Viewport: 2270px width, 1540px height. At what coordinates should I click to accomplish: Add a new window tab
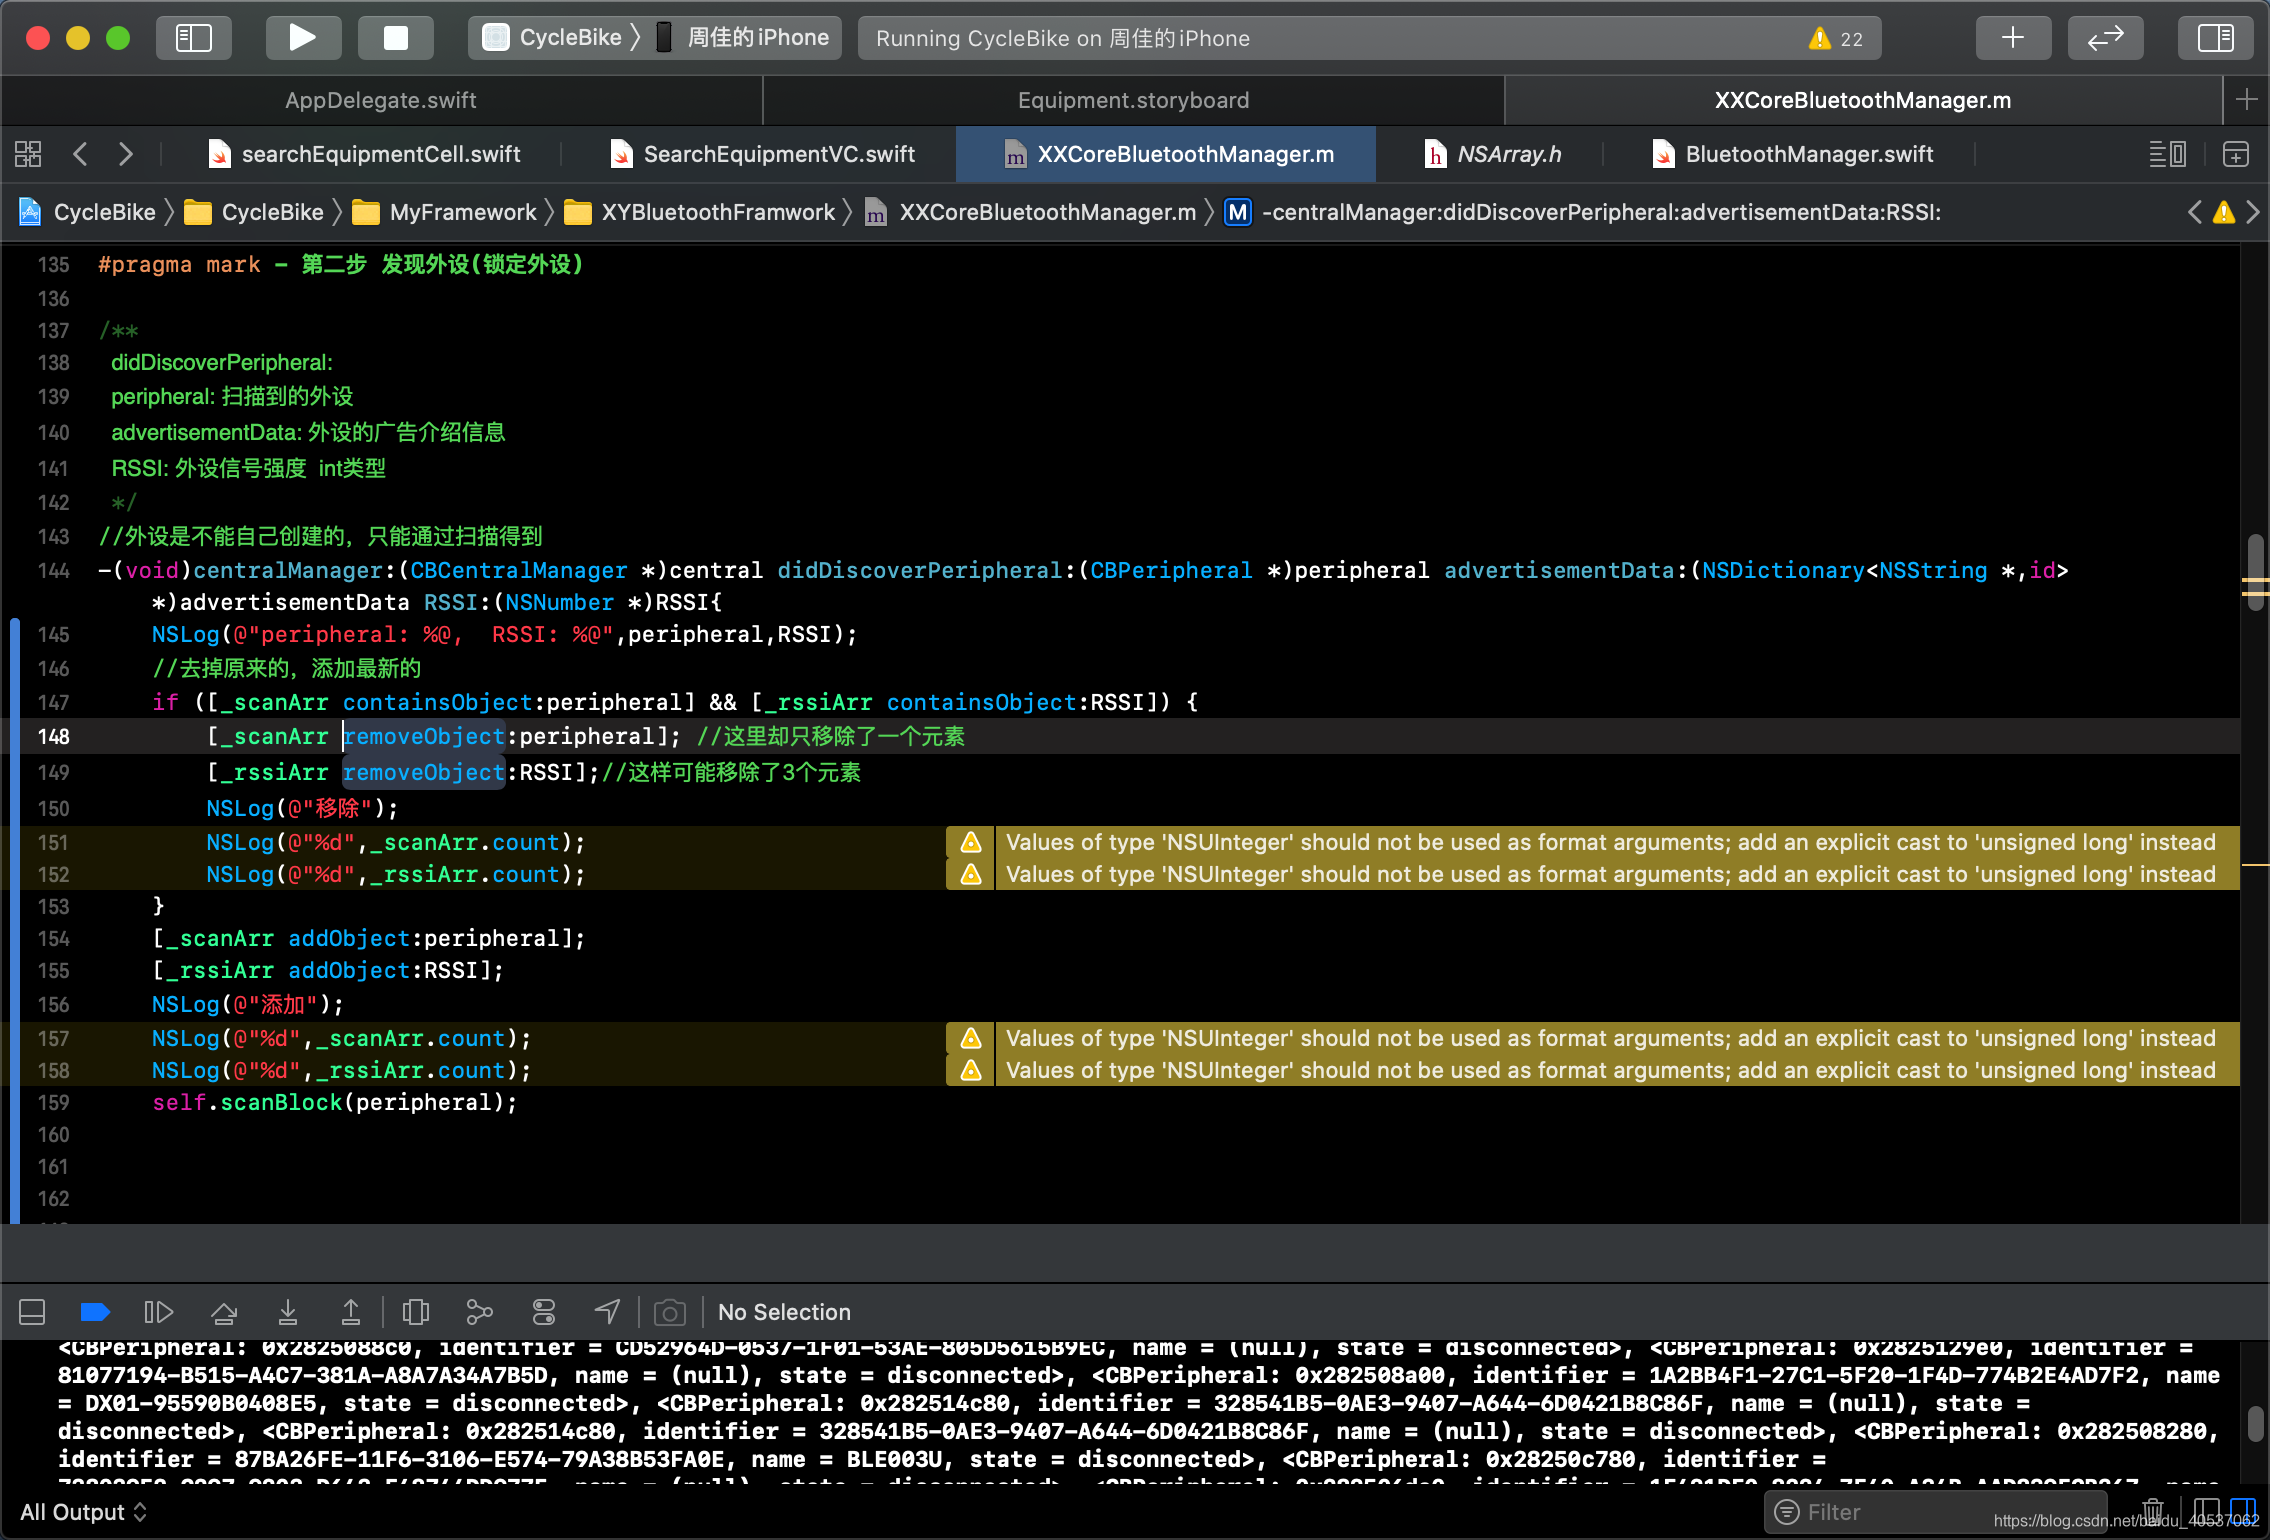click(2246, 100)
